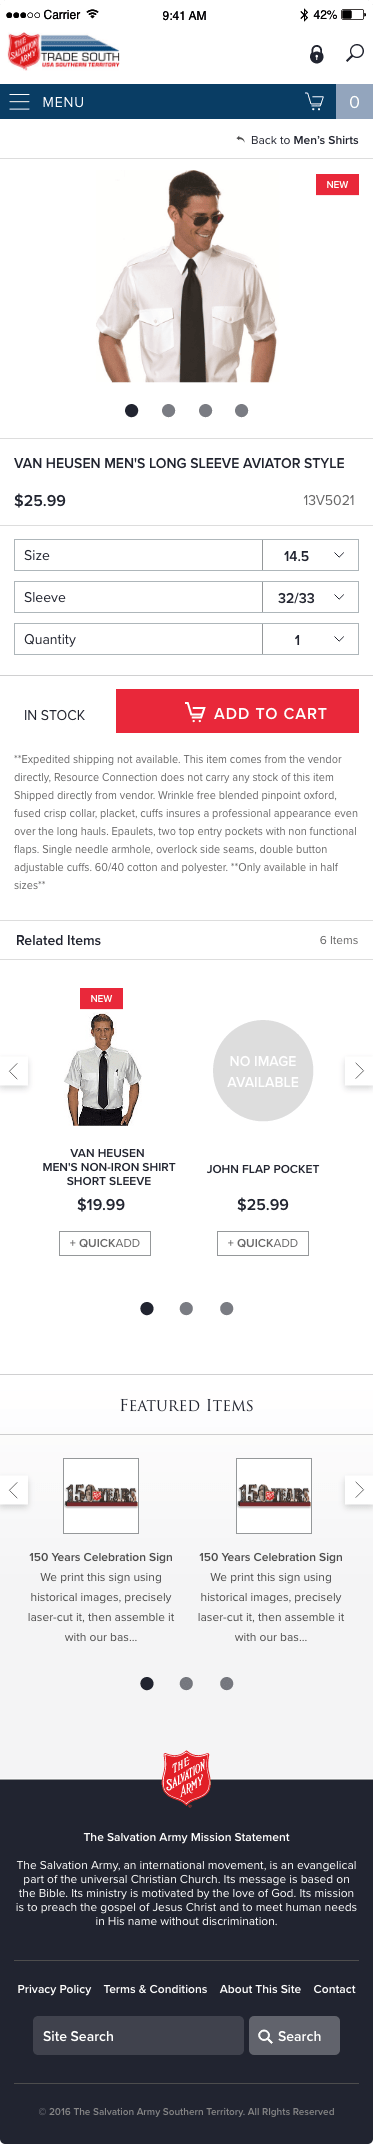Screen dimensions: 373x2144
Task: Advance Featured Items carousel with right arrow
Action: coord(359,1490)
